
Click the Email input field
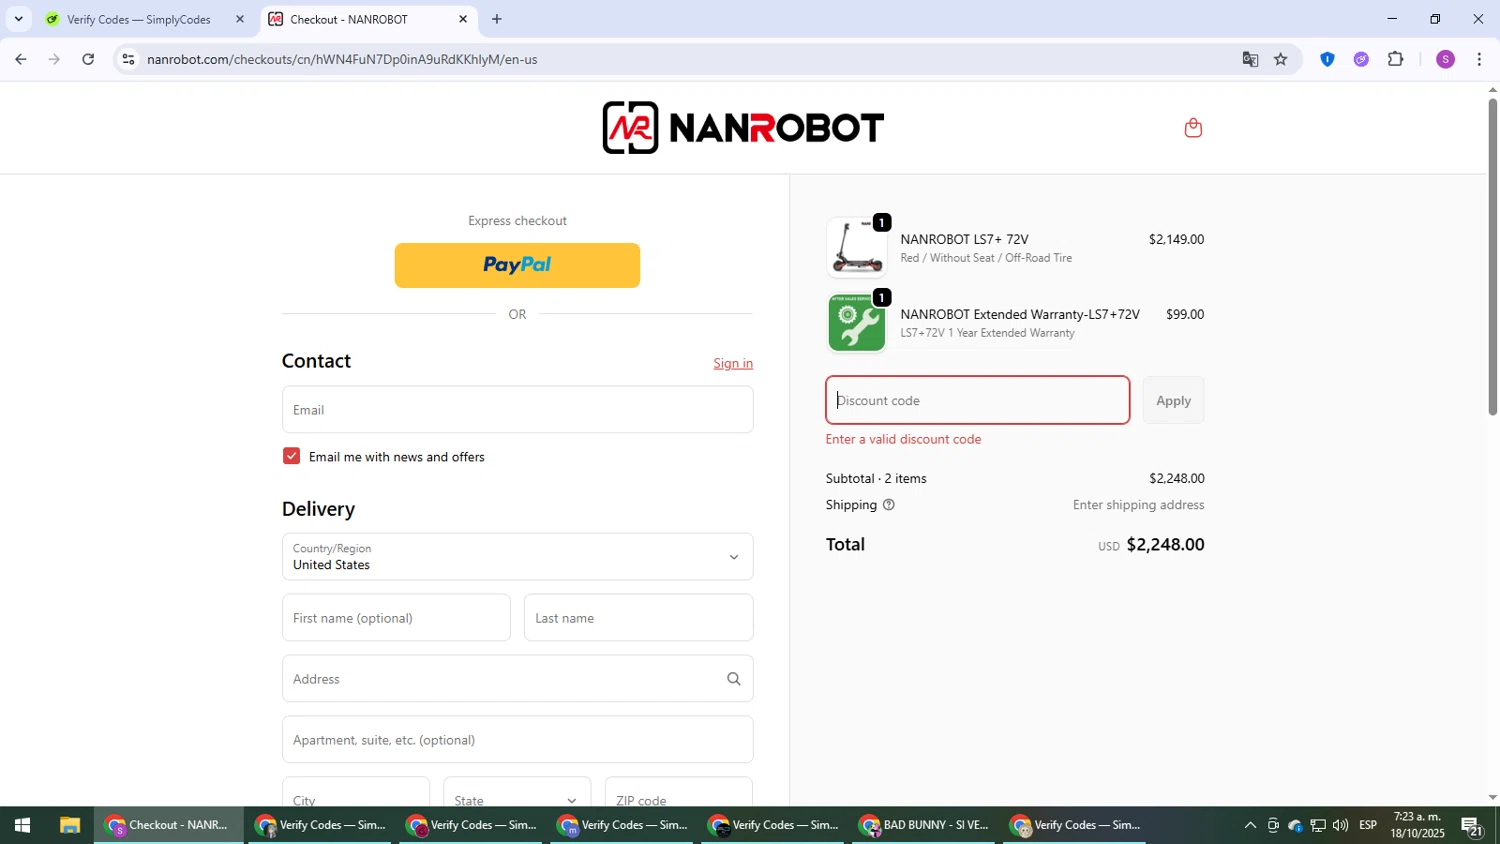coord(517,410)
